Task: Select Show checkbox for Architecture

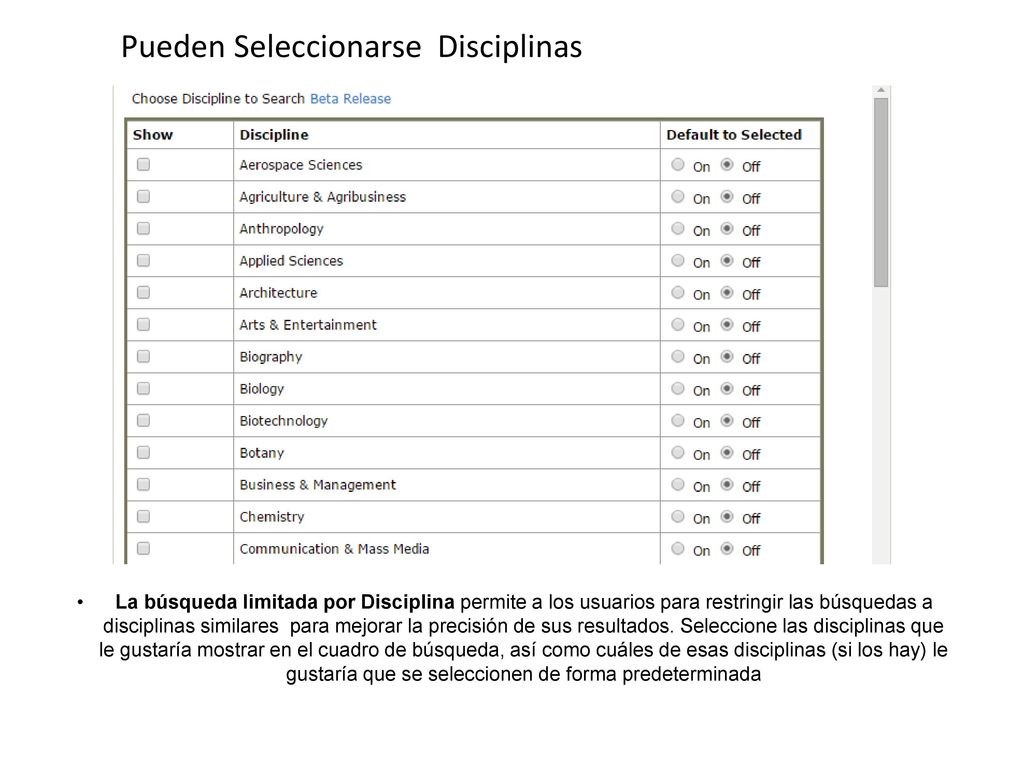Action: (144, 293)
